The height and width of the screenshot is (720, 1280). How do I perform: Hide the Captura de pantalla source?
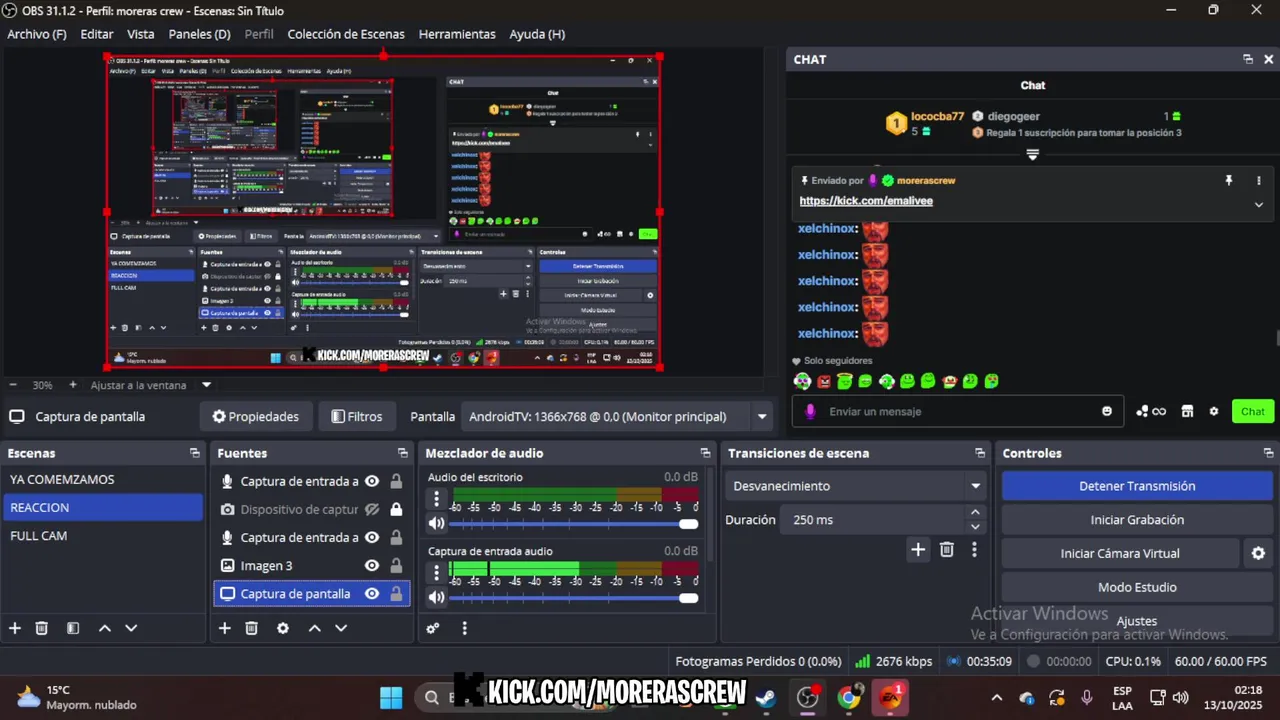pyautogui.click(x=372, y=593)
